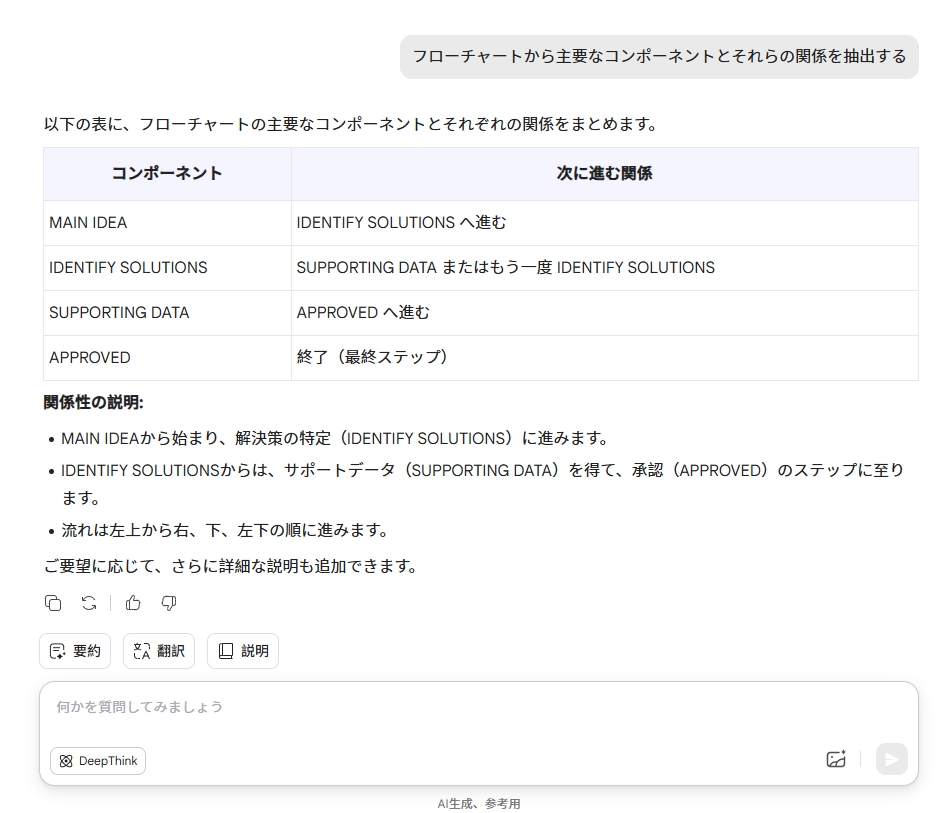This screenshot has width=943, height=813.
Task: Click the 以下の表に intro sentence
Action: [351, 124]
